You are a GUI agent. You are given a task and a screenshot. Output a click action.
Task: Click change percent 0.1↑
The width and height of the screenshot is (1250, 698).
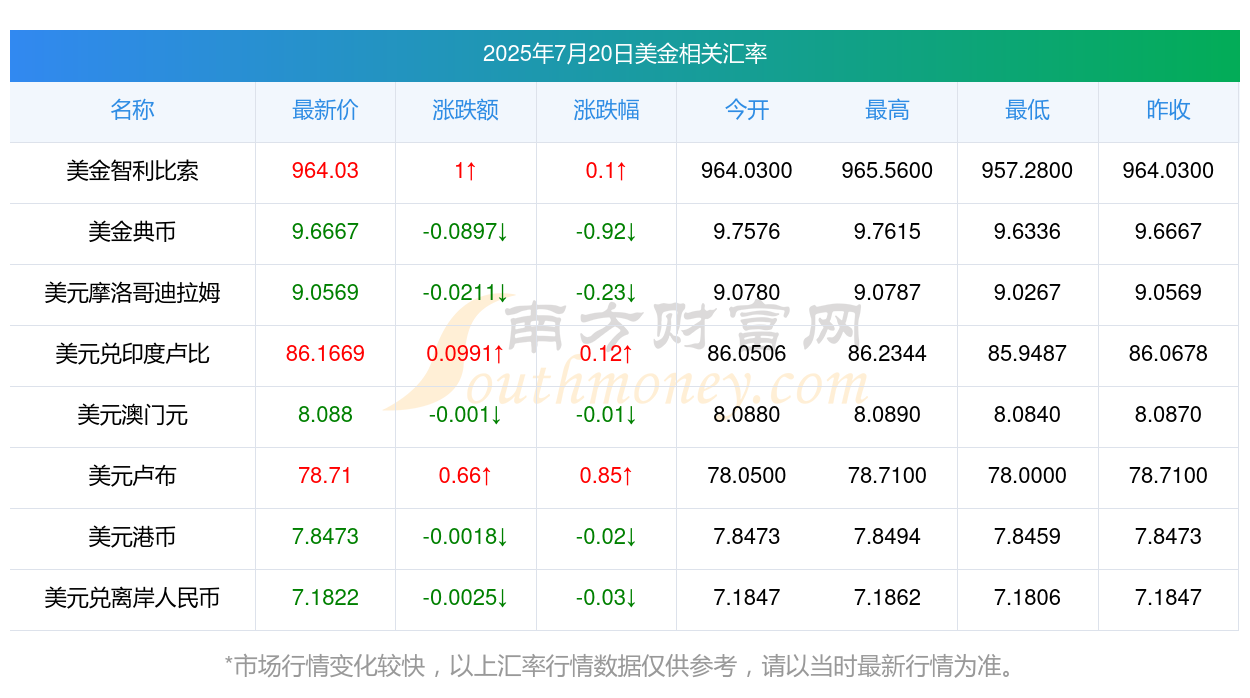click(606, 171)
